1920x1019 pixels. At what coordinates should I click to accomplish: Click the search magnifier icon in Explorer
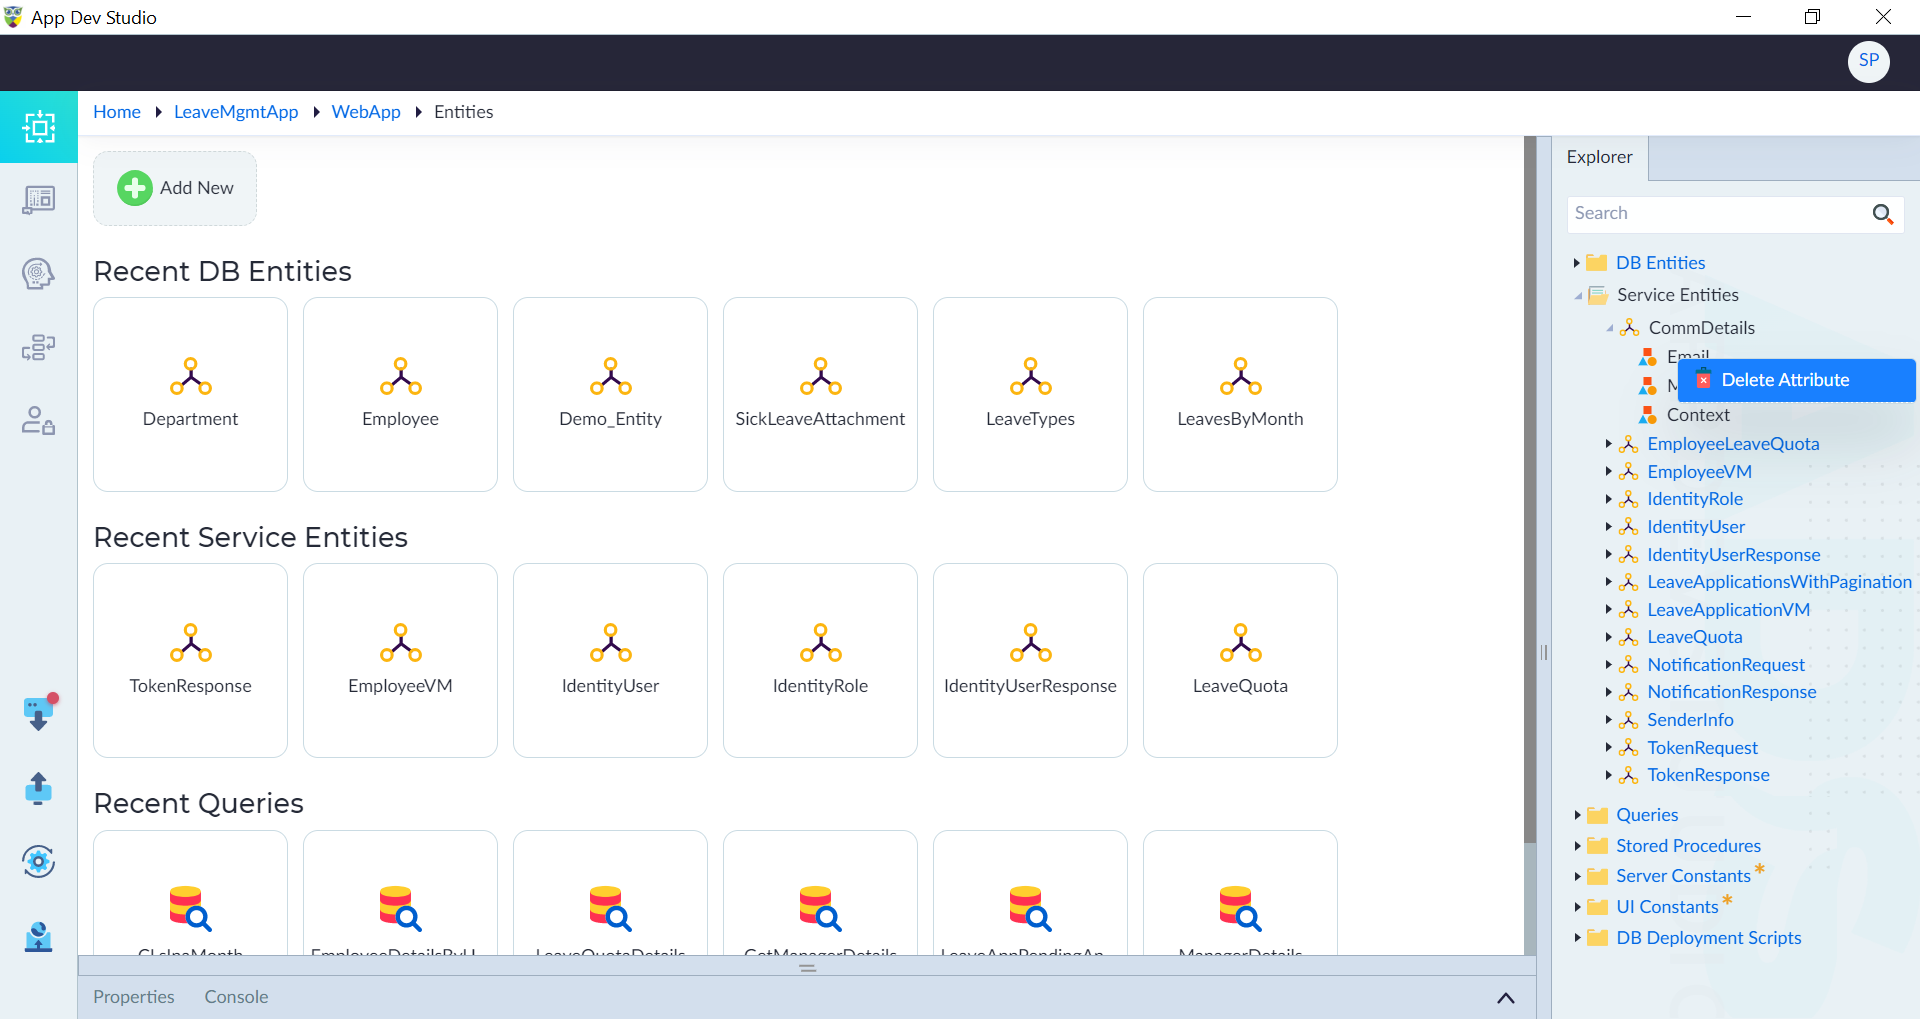[1882, 214]
